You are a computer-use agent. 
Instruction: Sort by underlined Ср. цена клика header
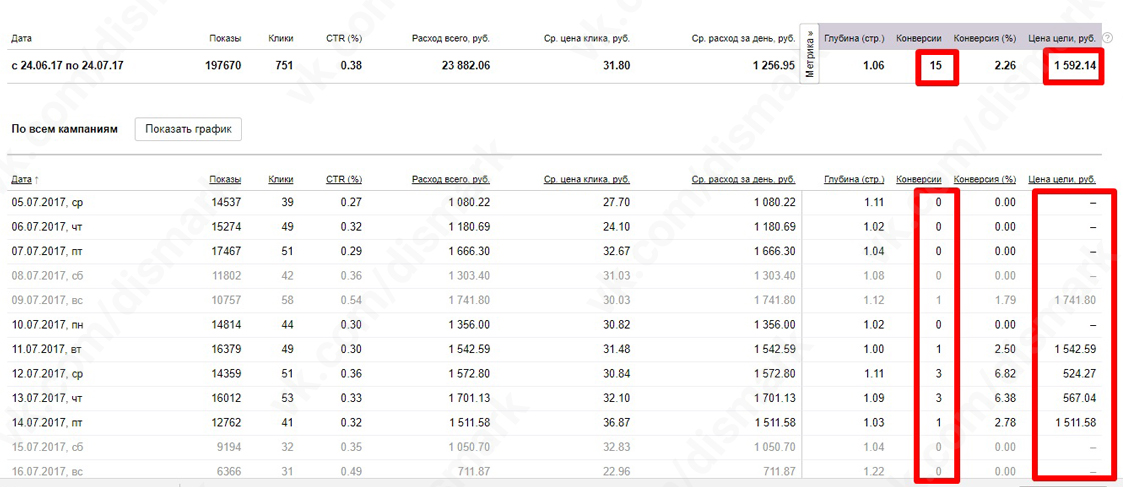click(587, 180)
